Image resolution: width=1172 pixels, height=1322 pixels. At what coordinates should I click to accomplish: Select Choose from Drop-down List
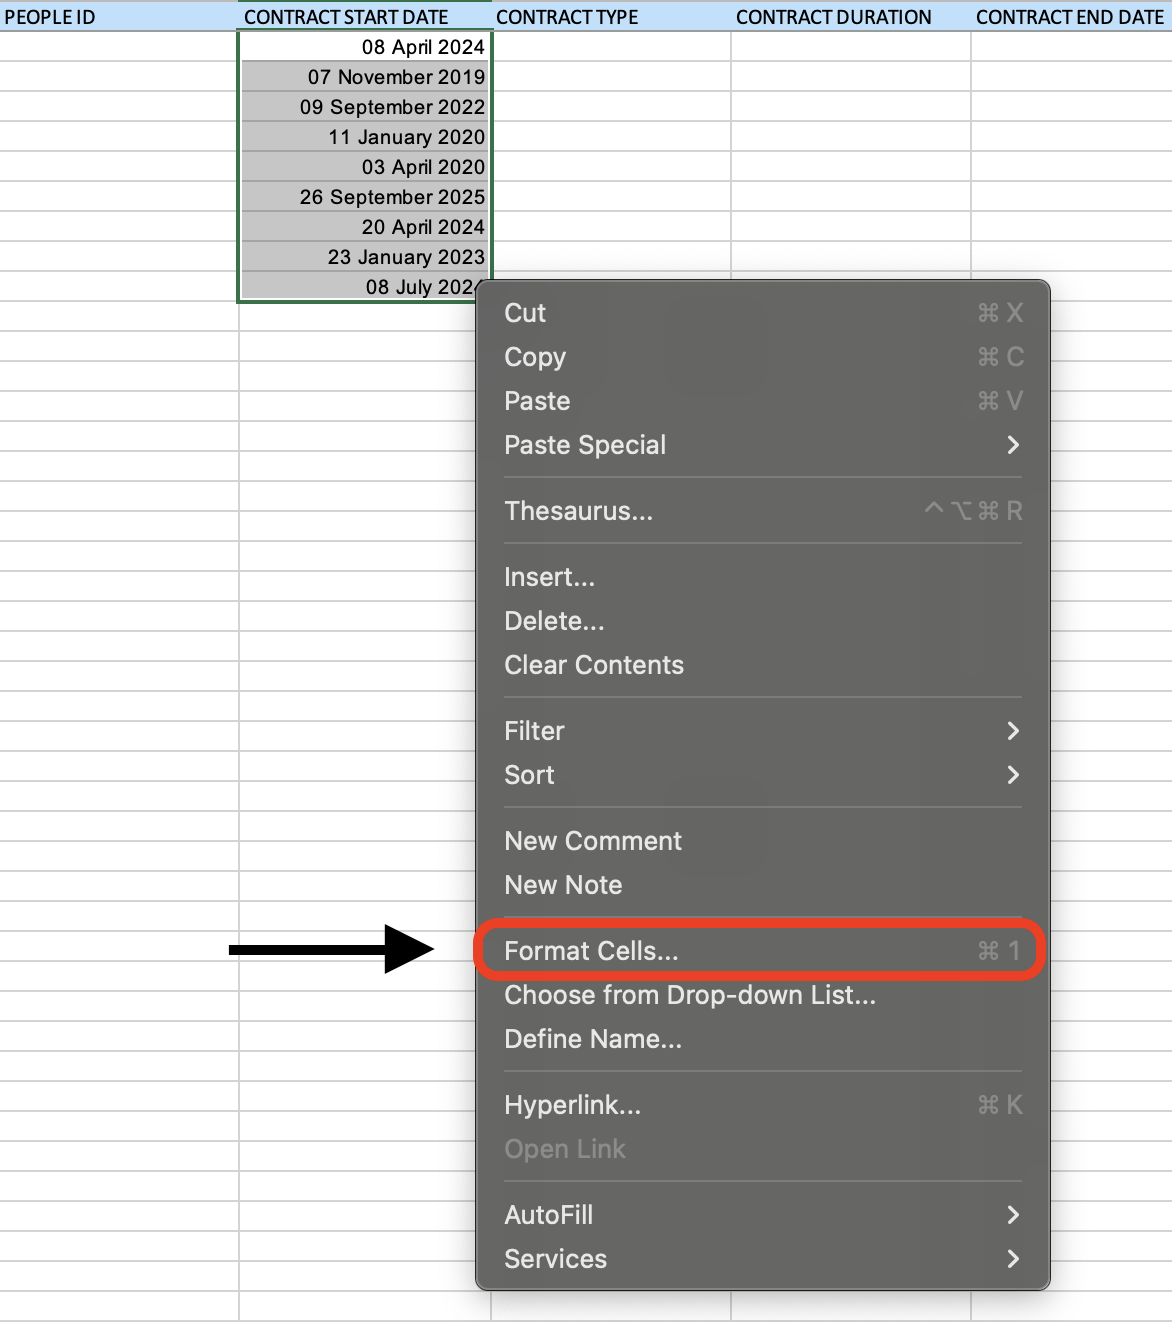(x=691, y=995)
